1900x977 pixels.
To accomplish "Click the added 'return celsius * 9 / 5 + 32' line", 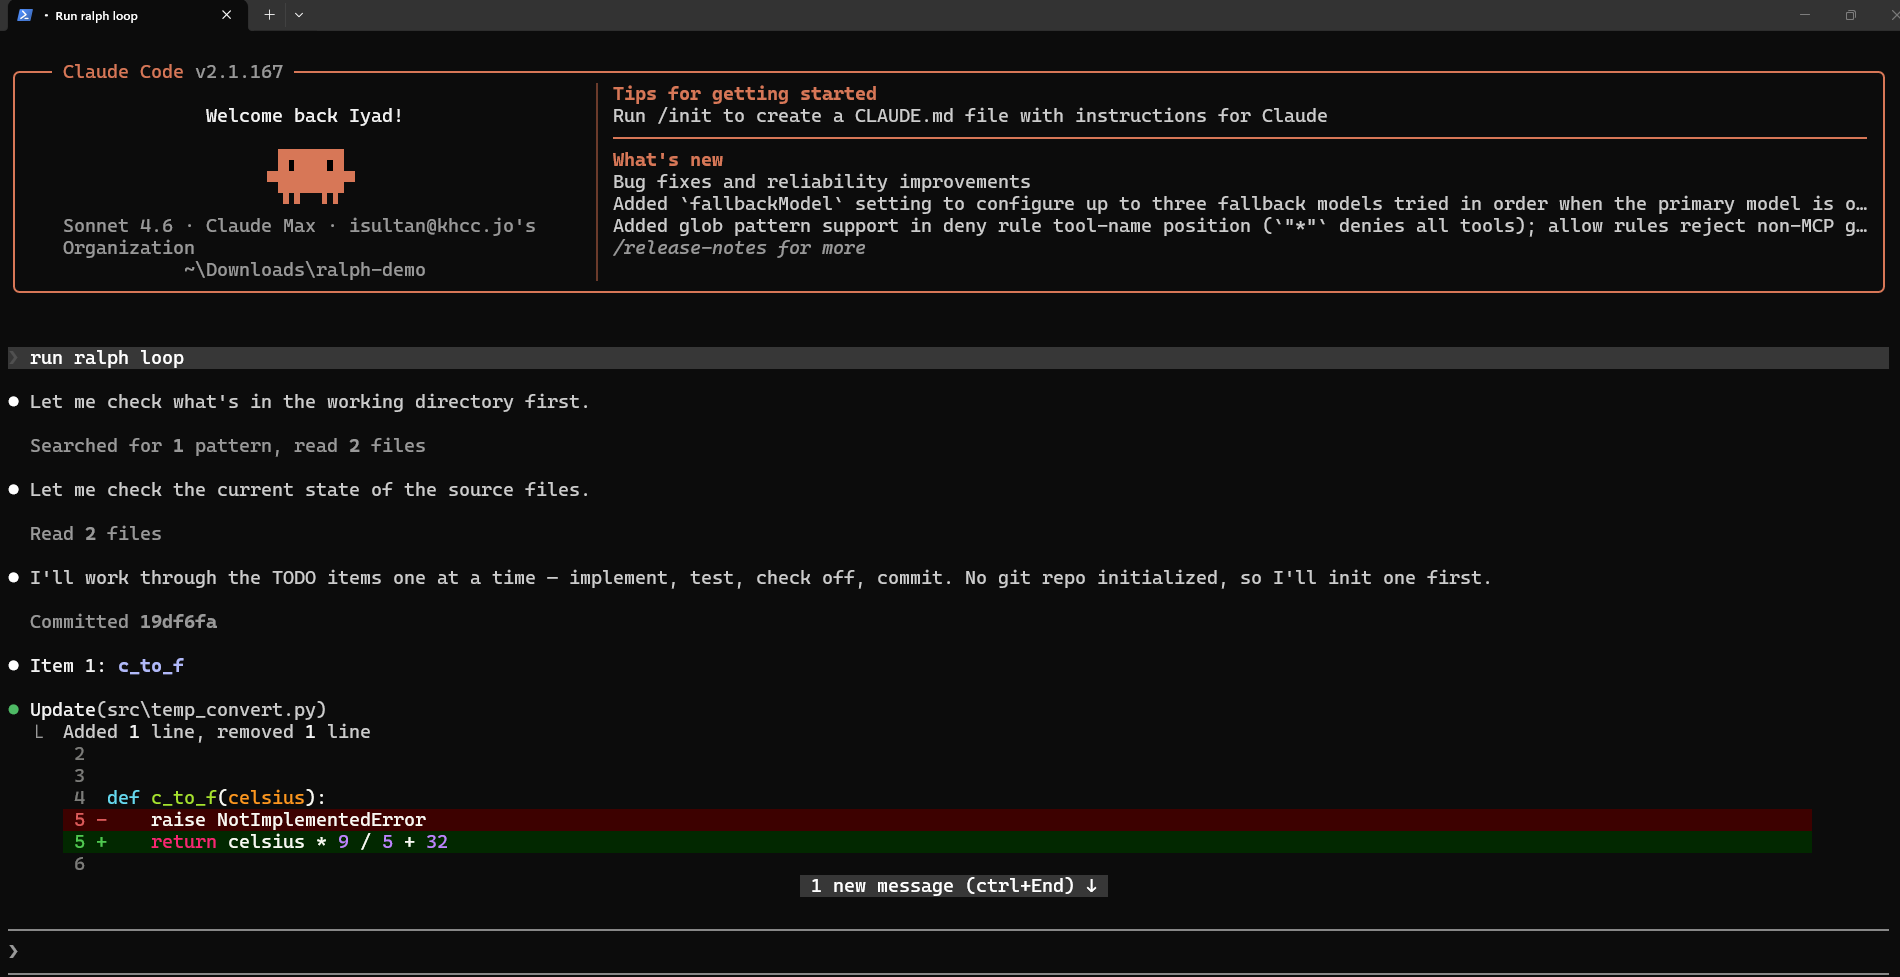I will tap(937, 842).
